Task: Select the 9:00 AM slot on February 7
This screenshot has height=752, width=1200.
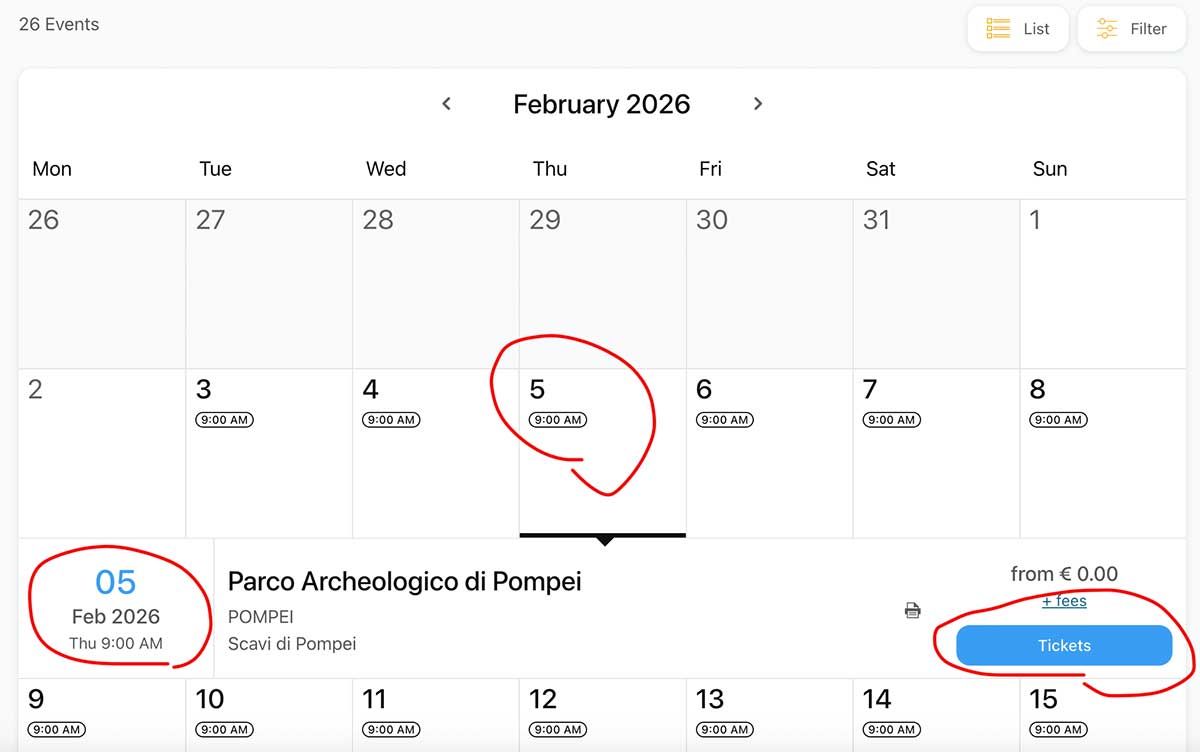Action: click(x=892, y=420)
